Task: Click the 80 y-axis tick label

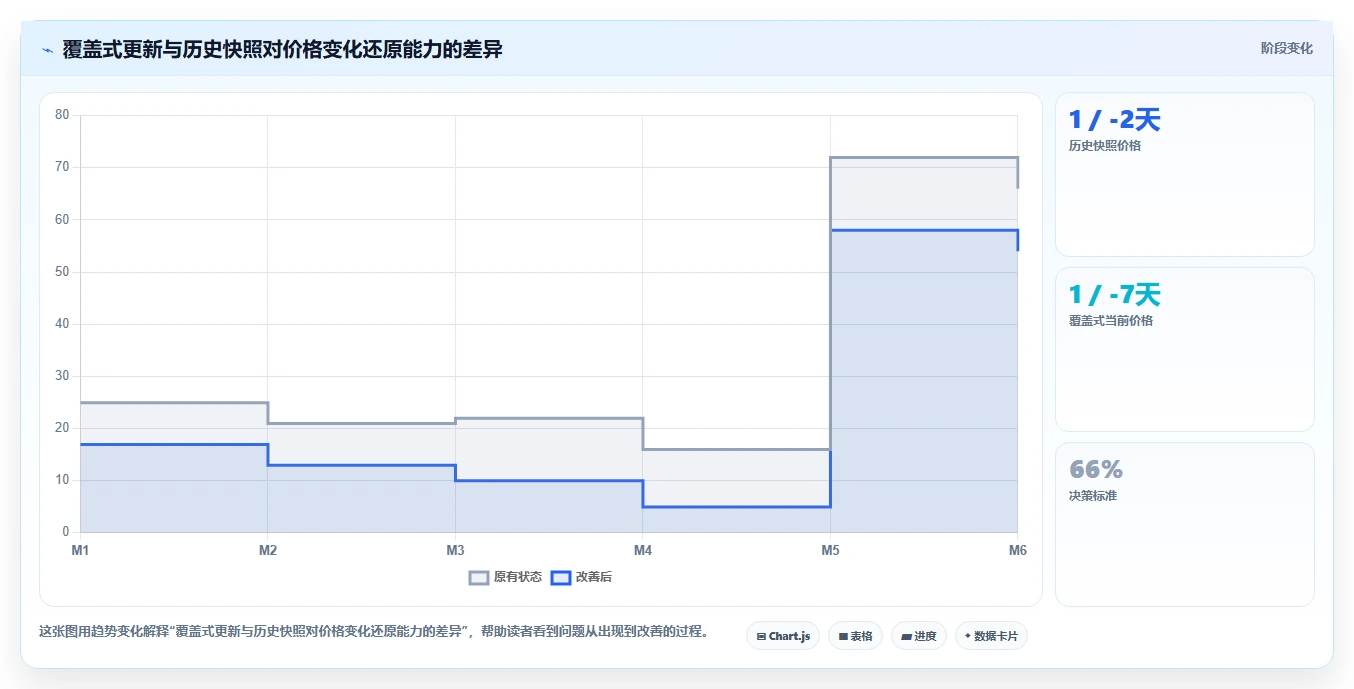Action: pyautogui.click(x=62, y=115)
